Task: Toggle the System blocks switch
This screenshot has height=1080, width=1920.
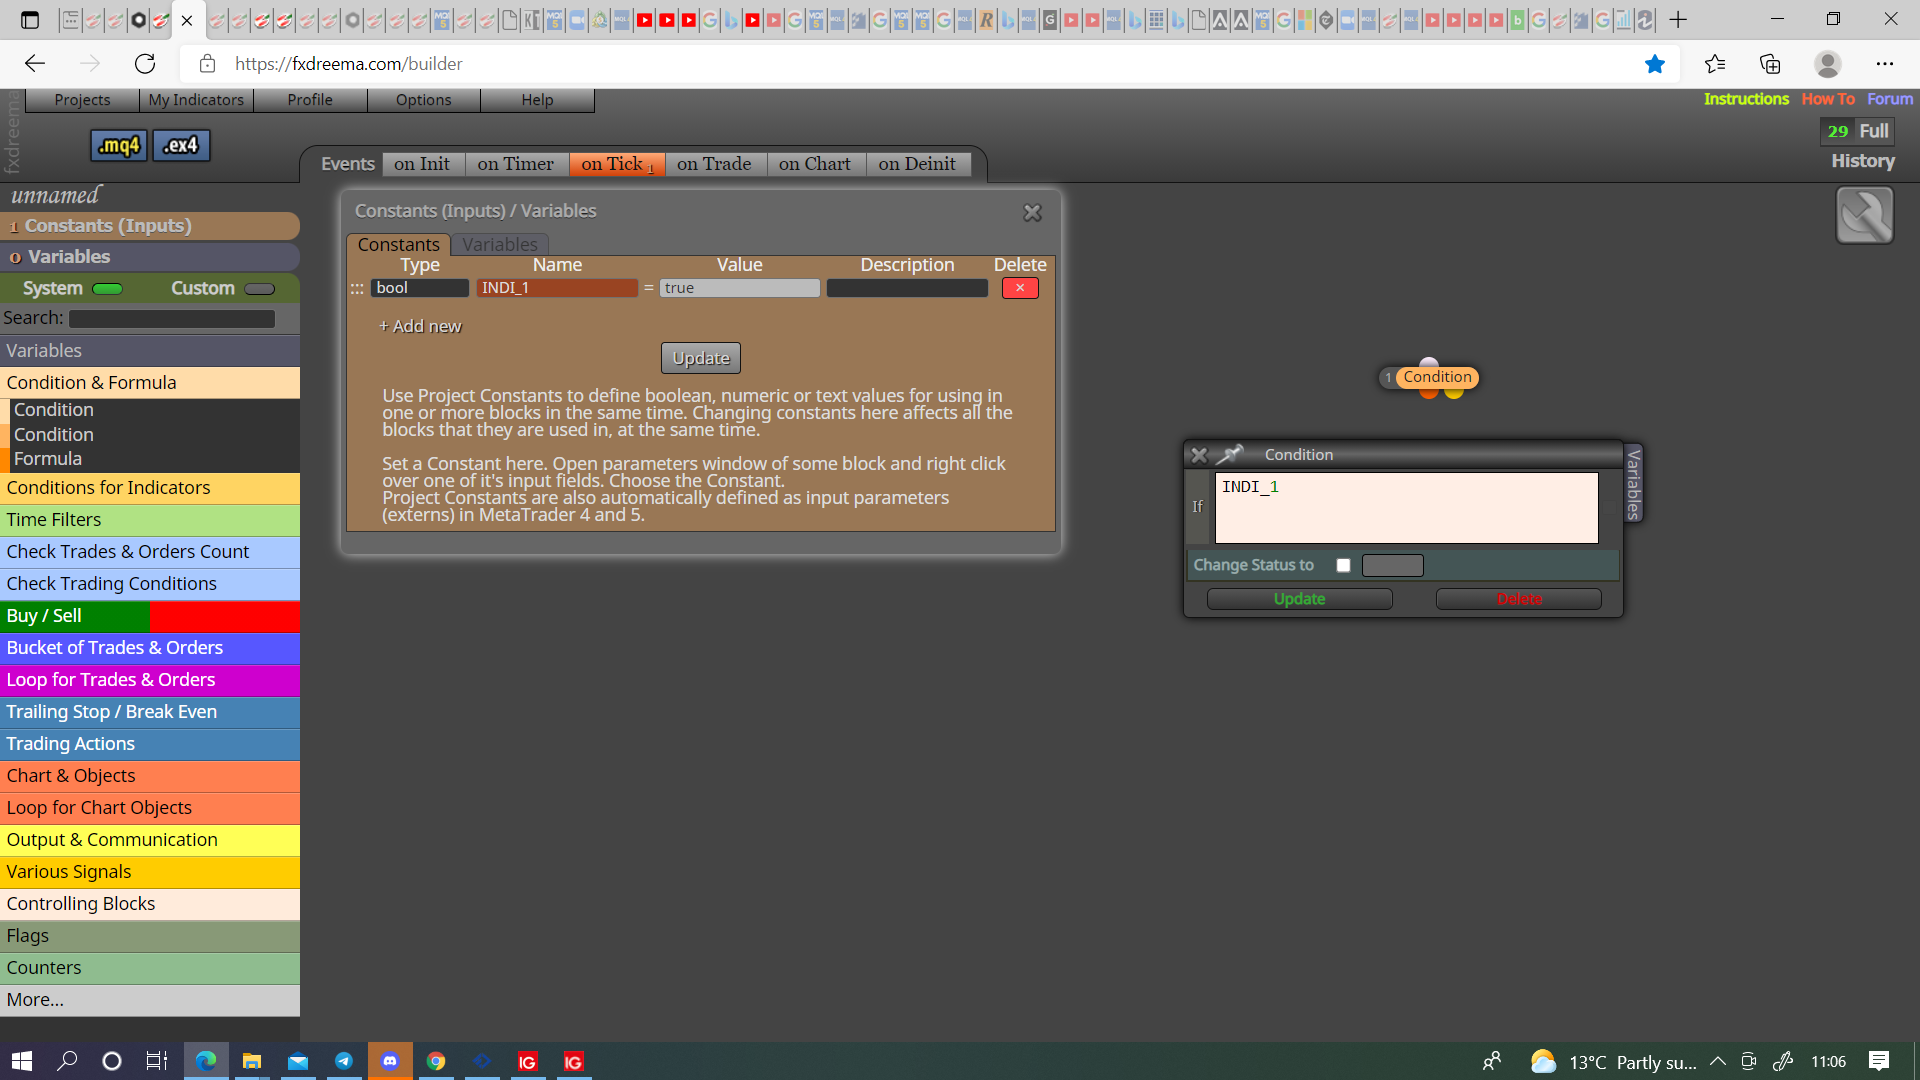Action: 107,289
